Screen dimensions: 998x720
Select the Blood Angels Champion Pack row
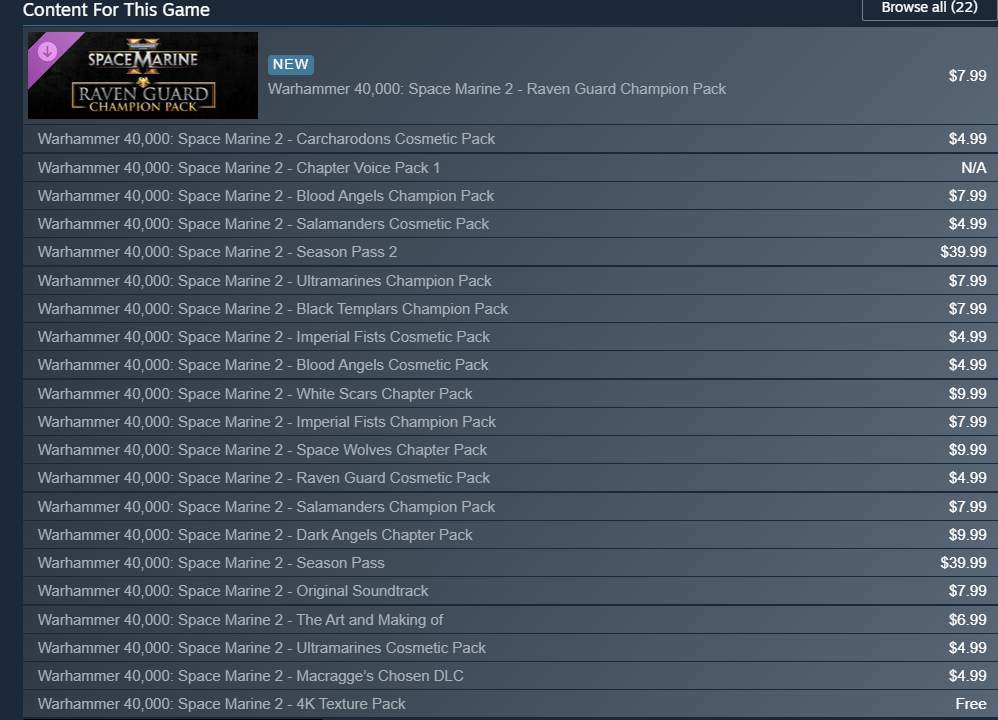[x=510, y=195]
